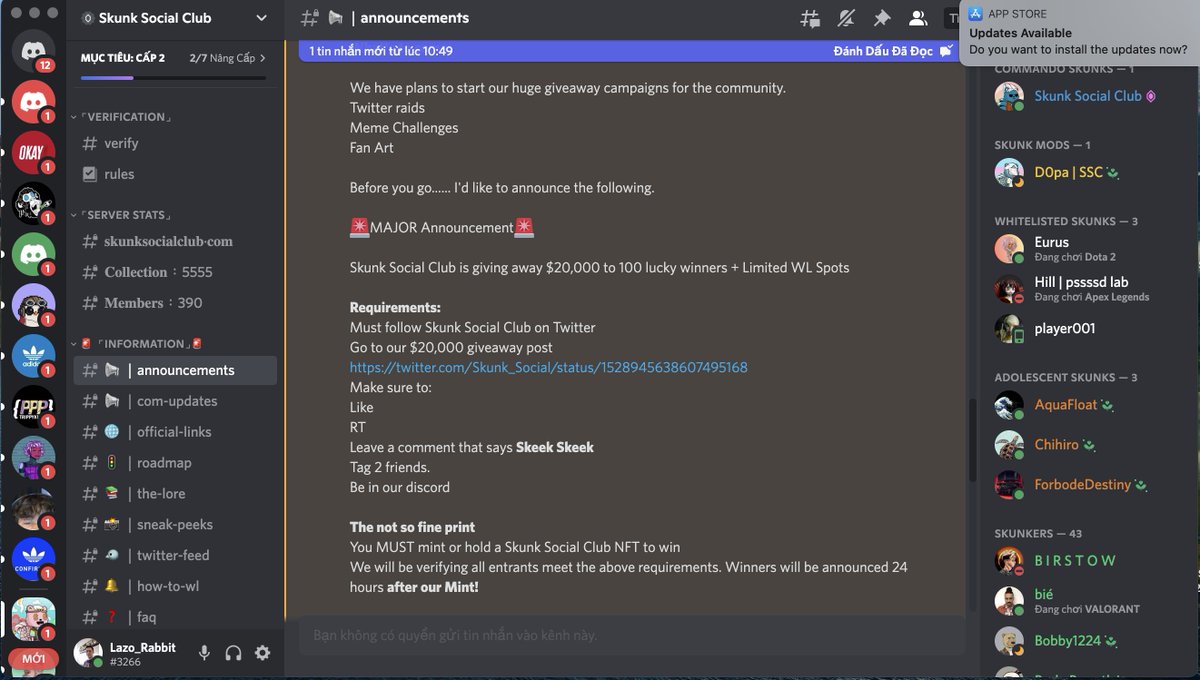Toggle microphone mute in user panel
The width and height of the screenshot is (1200, 680).
tap(204, 653)
